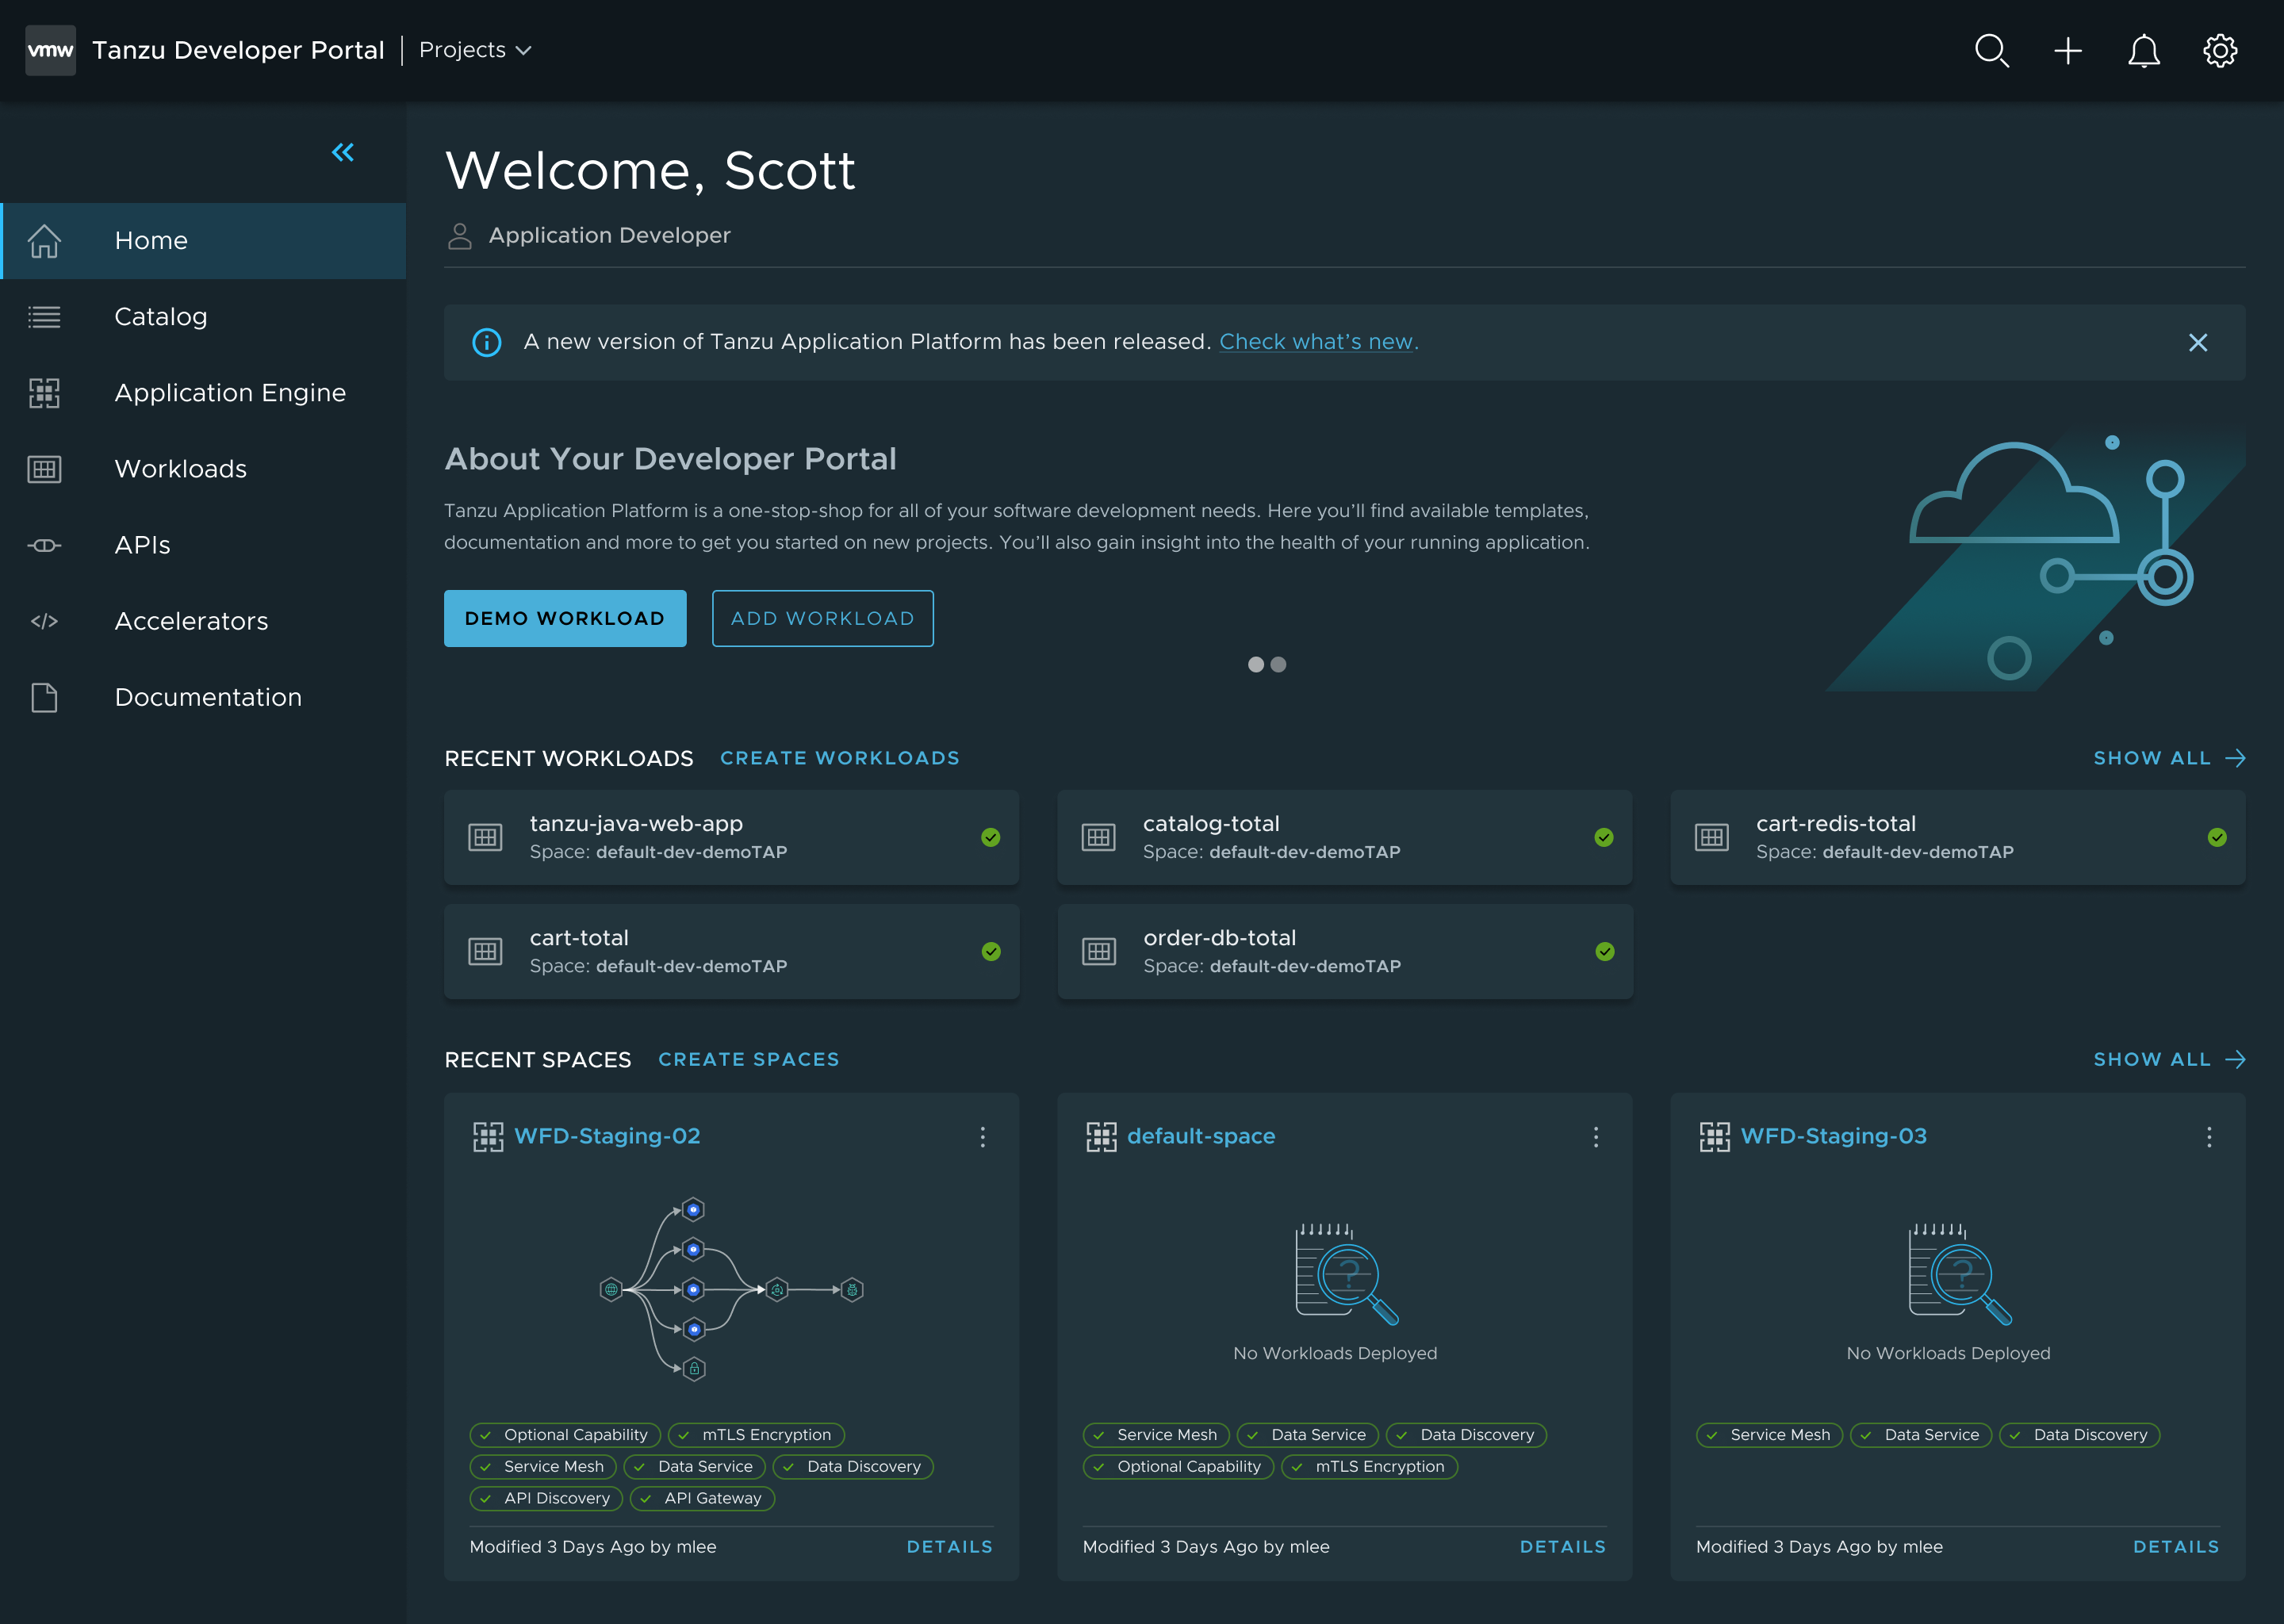Select first carousel dot indicator
This screenshot has height=1624, width=2284.
coord(1255,665)
